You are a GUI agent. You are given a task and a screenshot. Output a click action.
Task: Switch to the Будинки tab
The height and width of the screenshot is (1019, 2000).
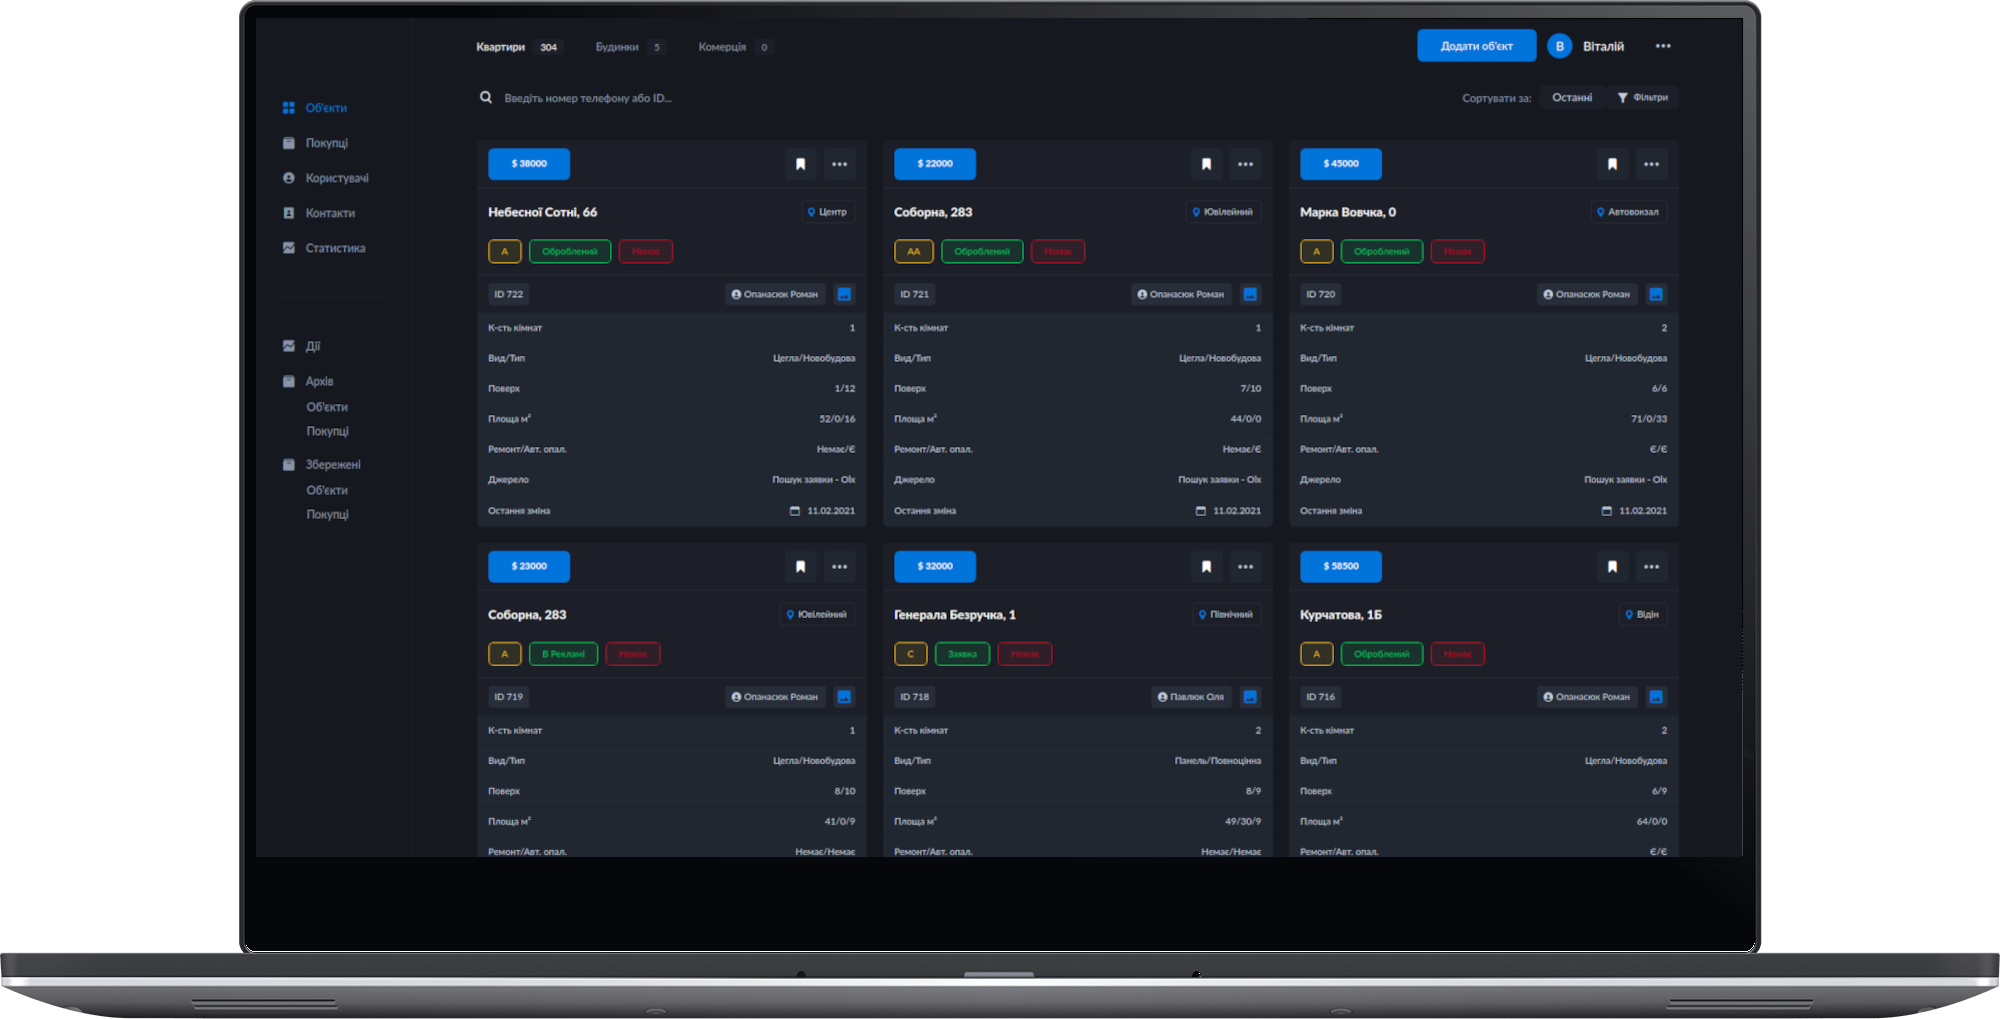[617, 47]
